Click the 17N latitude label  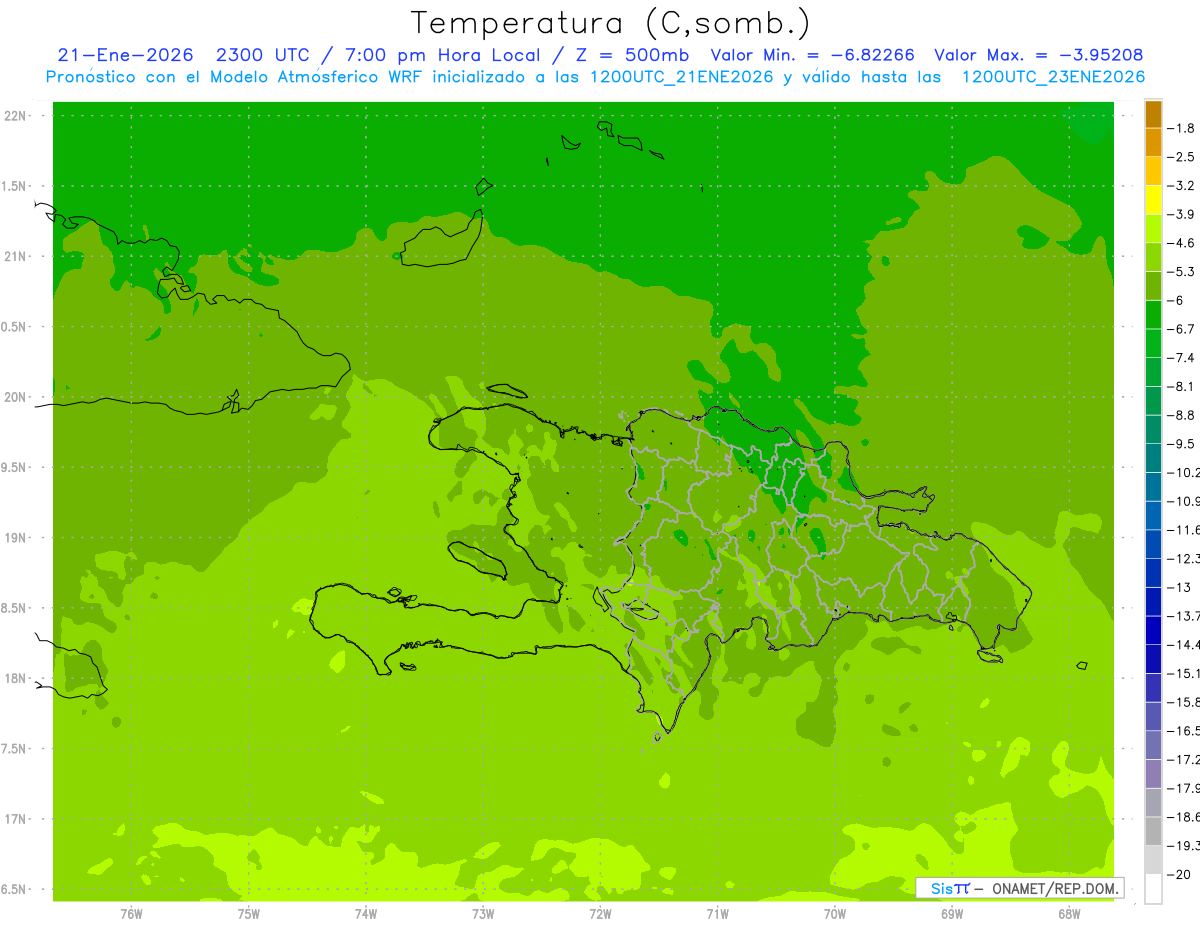[x=16, y=819]
